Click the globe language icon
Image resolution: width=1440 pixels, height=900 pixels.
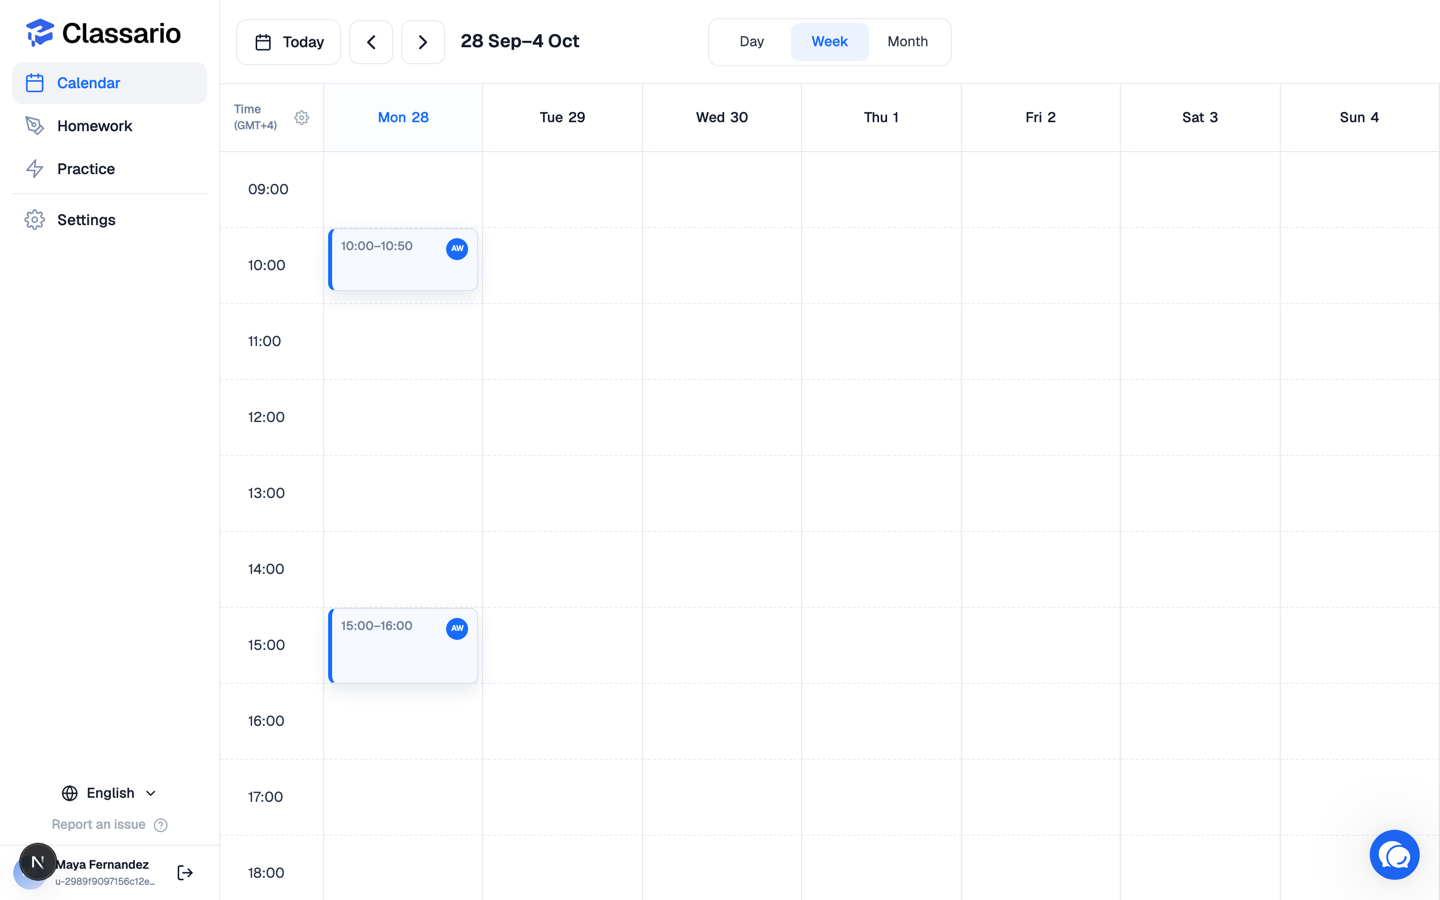click(x=70, y=793)
